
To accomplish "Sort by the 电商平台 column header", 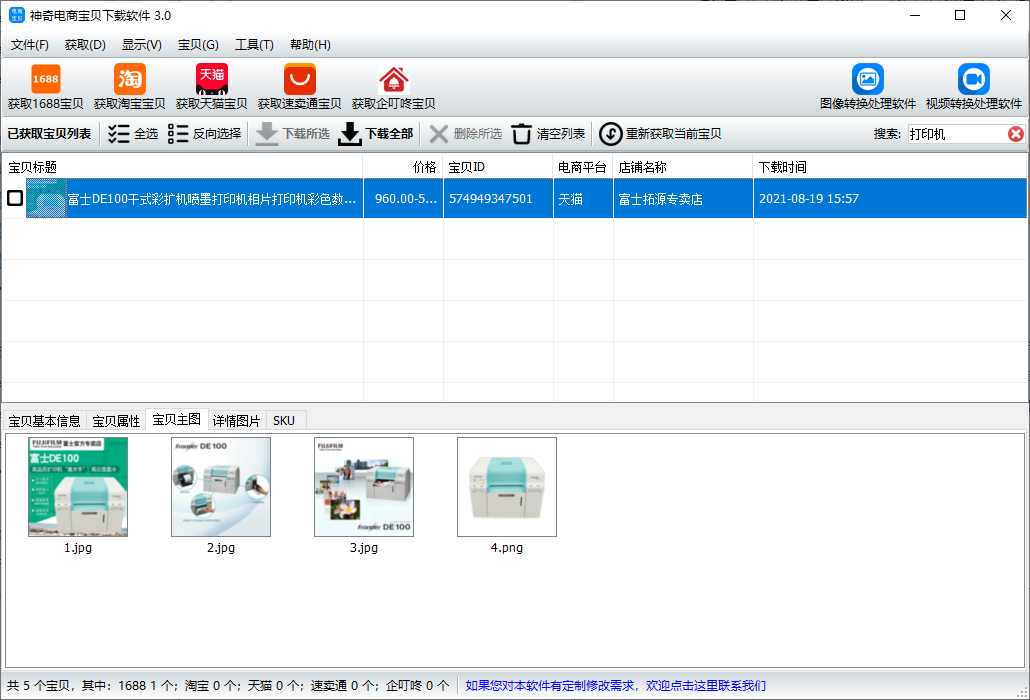I will (583, 167).
